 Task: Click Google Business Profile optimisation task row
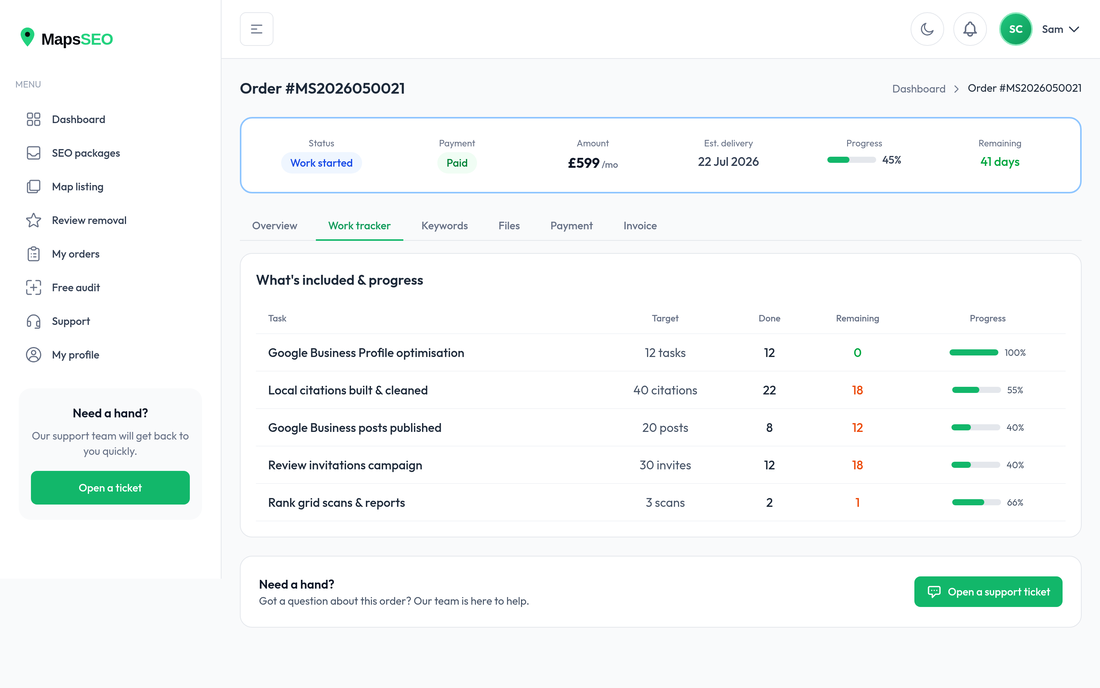click(x=660, y=353)
